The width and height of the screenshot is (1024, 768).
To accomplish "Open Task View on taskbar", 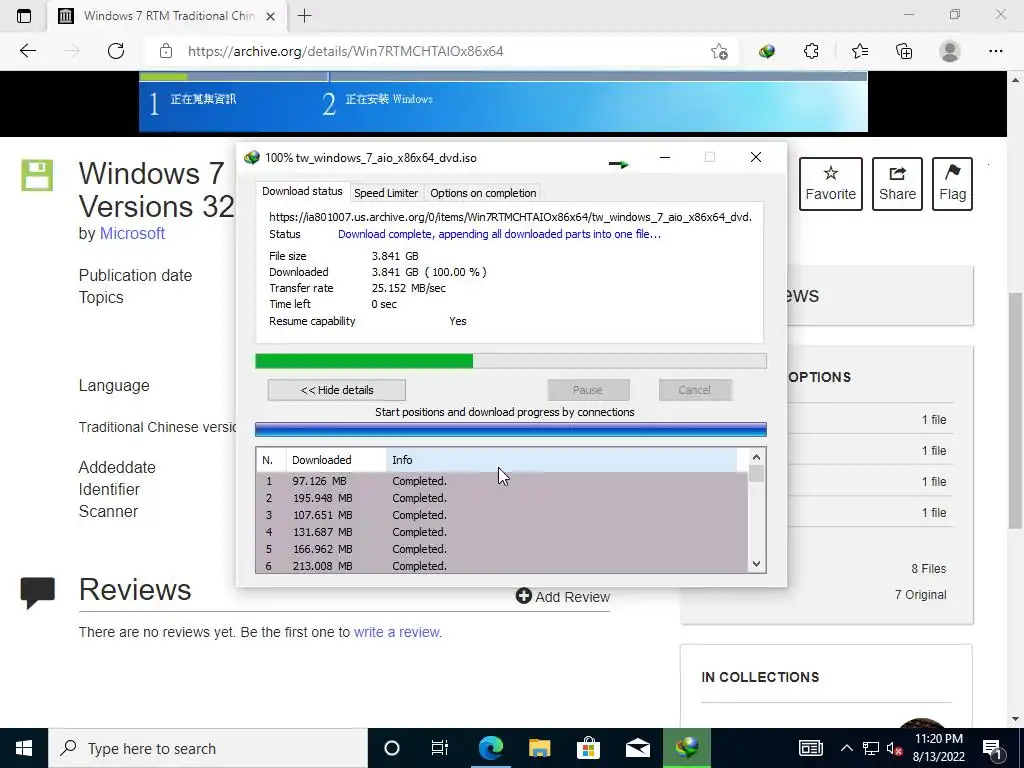I will [x=440, y=748].
